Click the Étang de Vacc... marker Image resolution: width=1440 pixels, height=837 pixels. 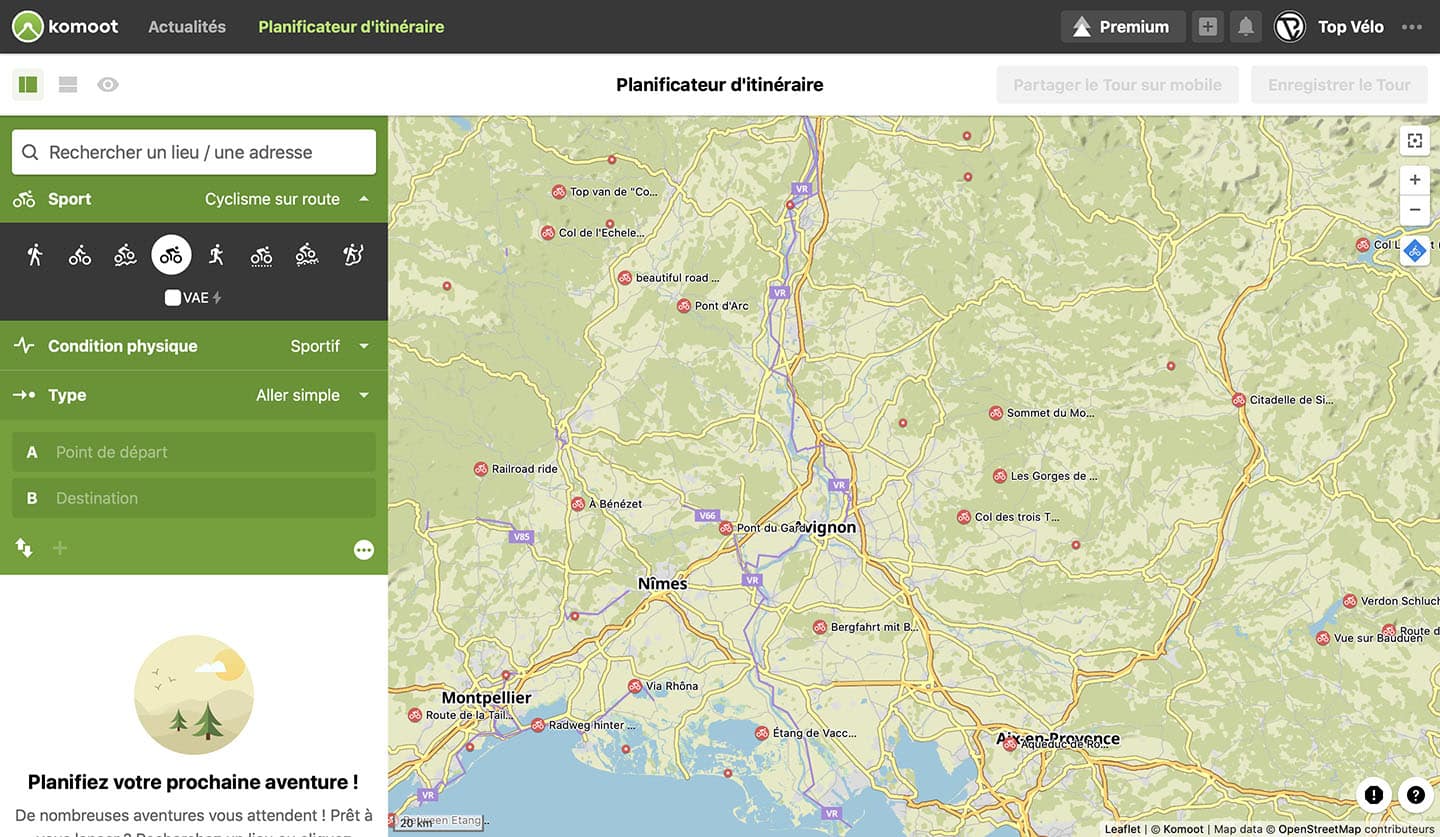[x=762, y=733]
